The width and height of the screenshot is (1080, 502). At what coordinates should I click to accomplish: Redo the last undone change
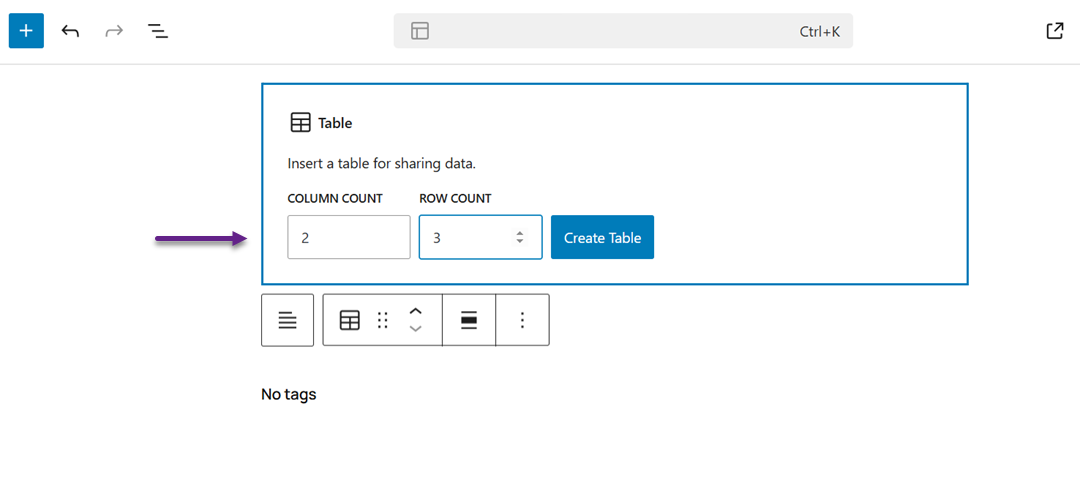[x=114, y=31]
